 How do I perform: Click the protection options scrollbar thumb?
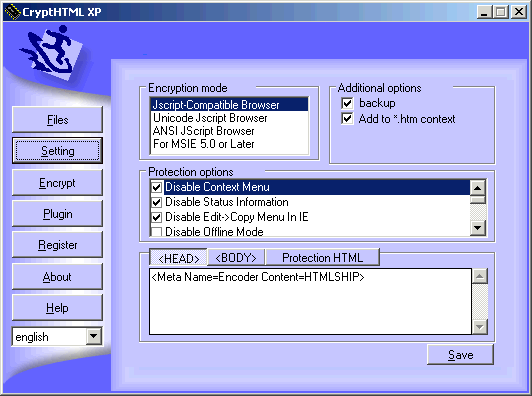click(477, 200)
